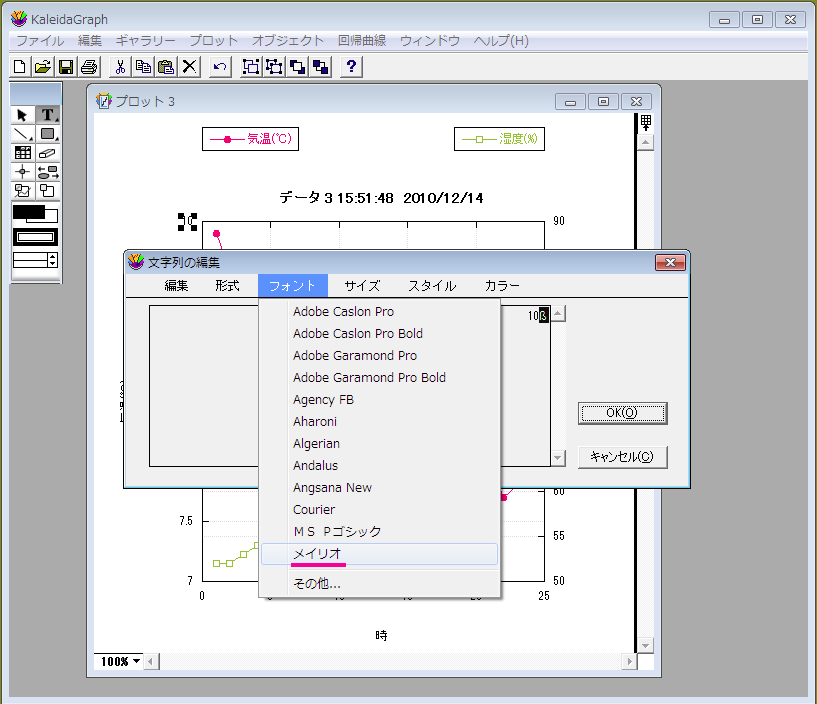
Task: Choose Angsana New font
Action: (379, 488)
